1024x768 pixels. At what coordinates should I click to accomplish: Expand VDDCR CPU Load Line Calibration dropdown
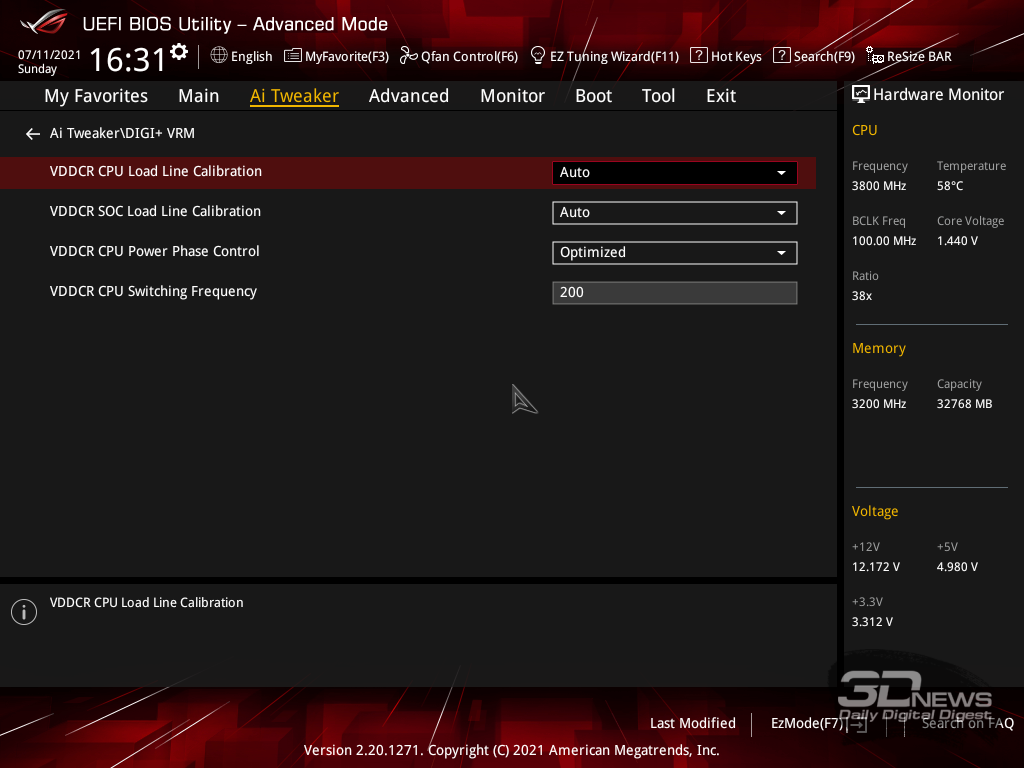point(675,172)
